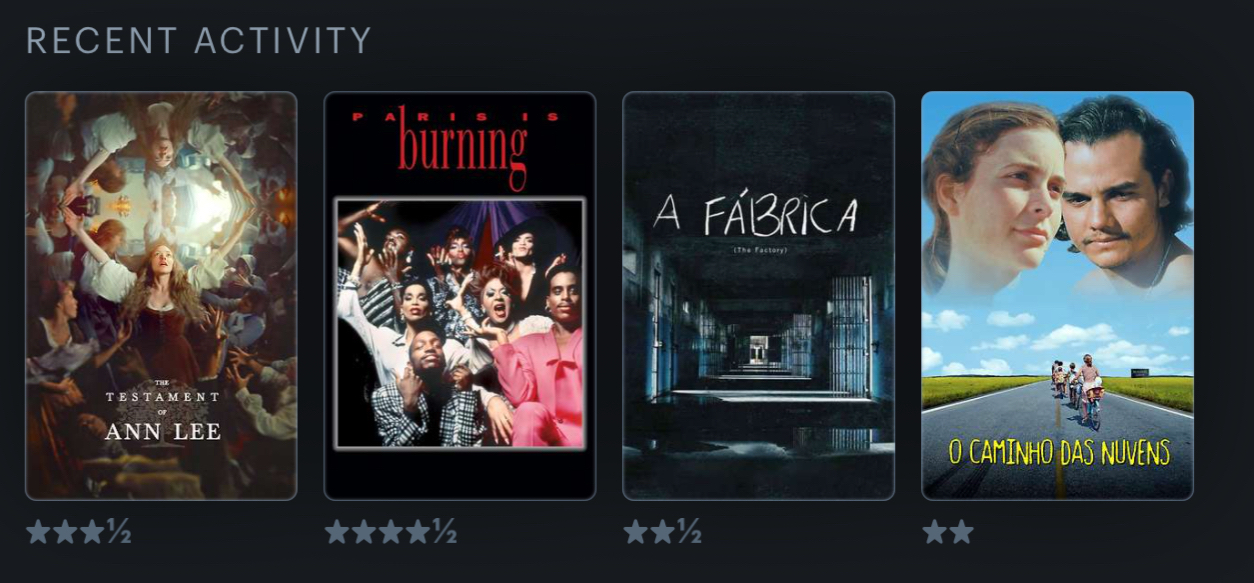Click the white 'Ann Lee' title text

pyautogui.click(x=163, y=433)
